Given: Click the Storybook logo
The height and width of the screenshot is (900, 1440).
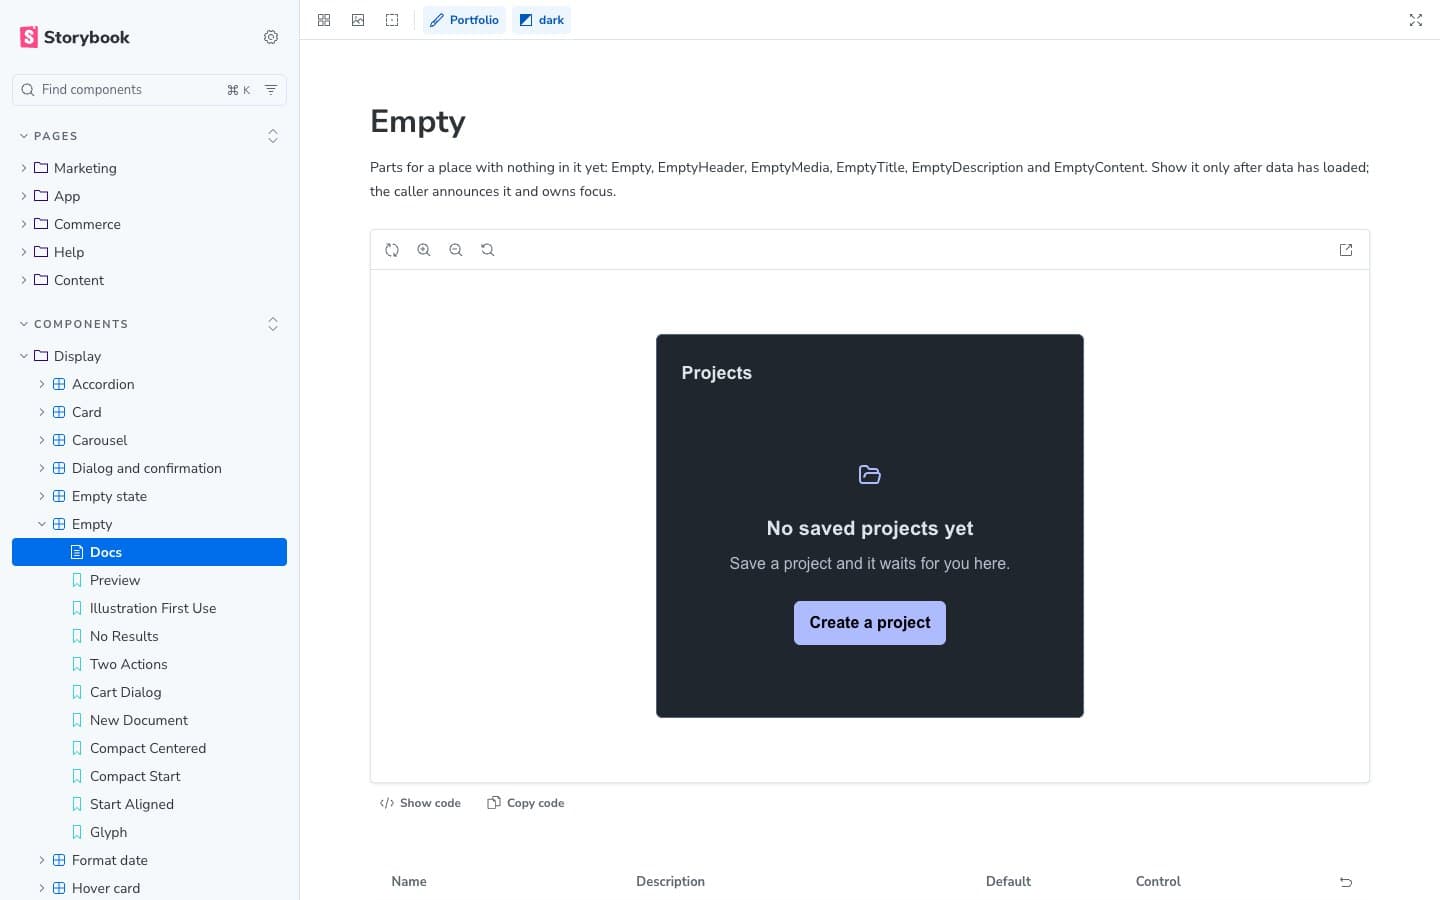Looking at the screenshot, I should 75,37.
